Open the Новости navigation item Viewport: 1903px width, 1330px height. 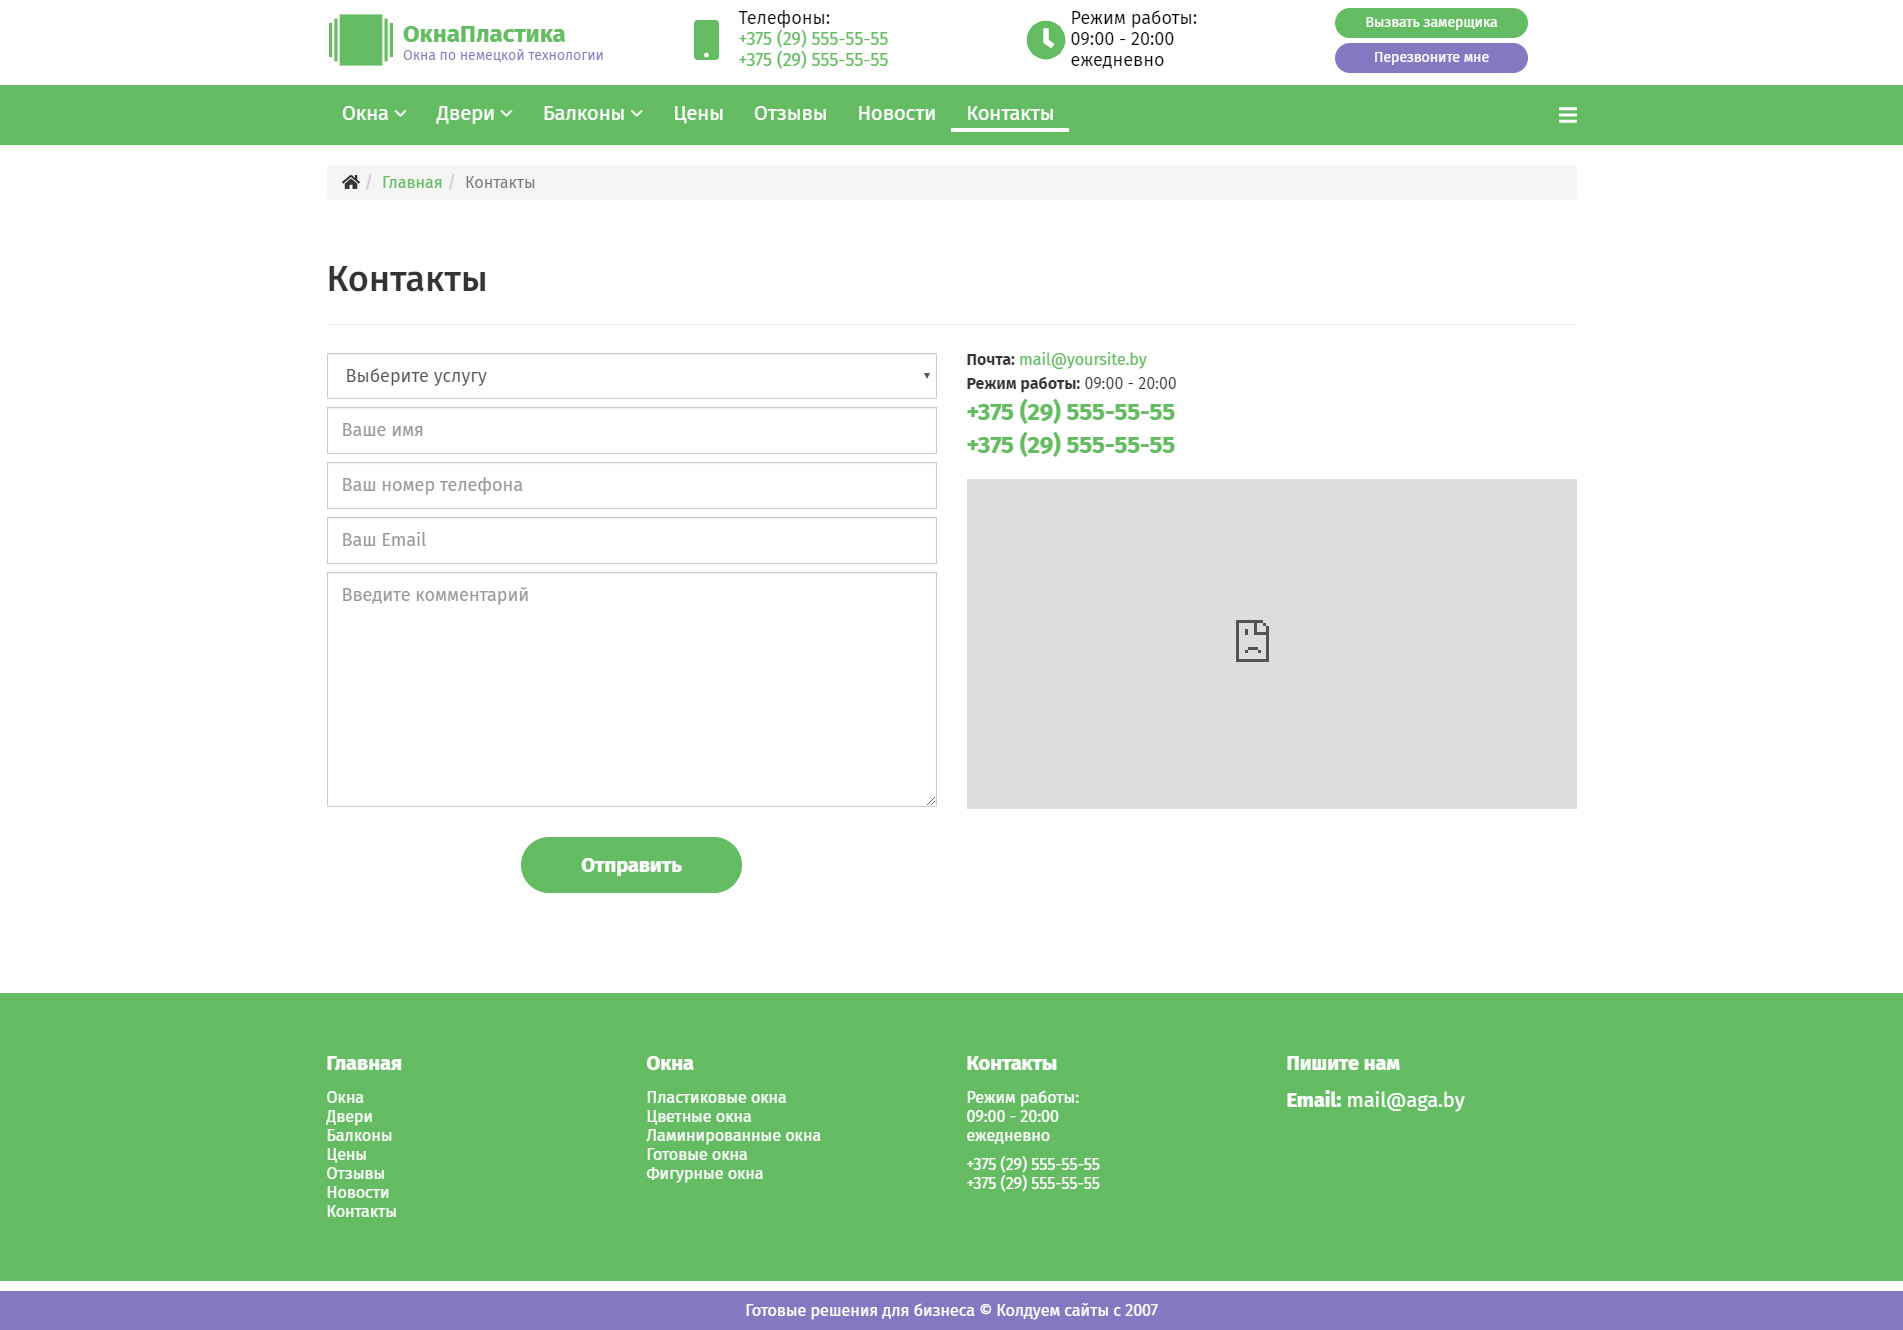point(896,114)
